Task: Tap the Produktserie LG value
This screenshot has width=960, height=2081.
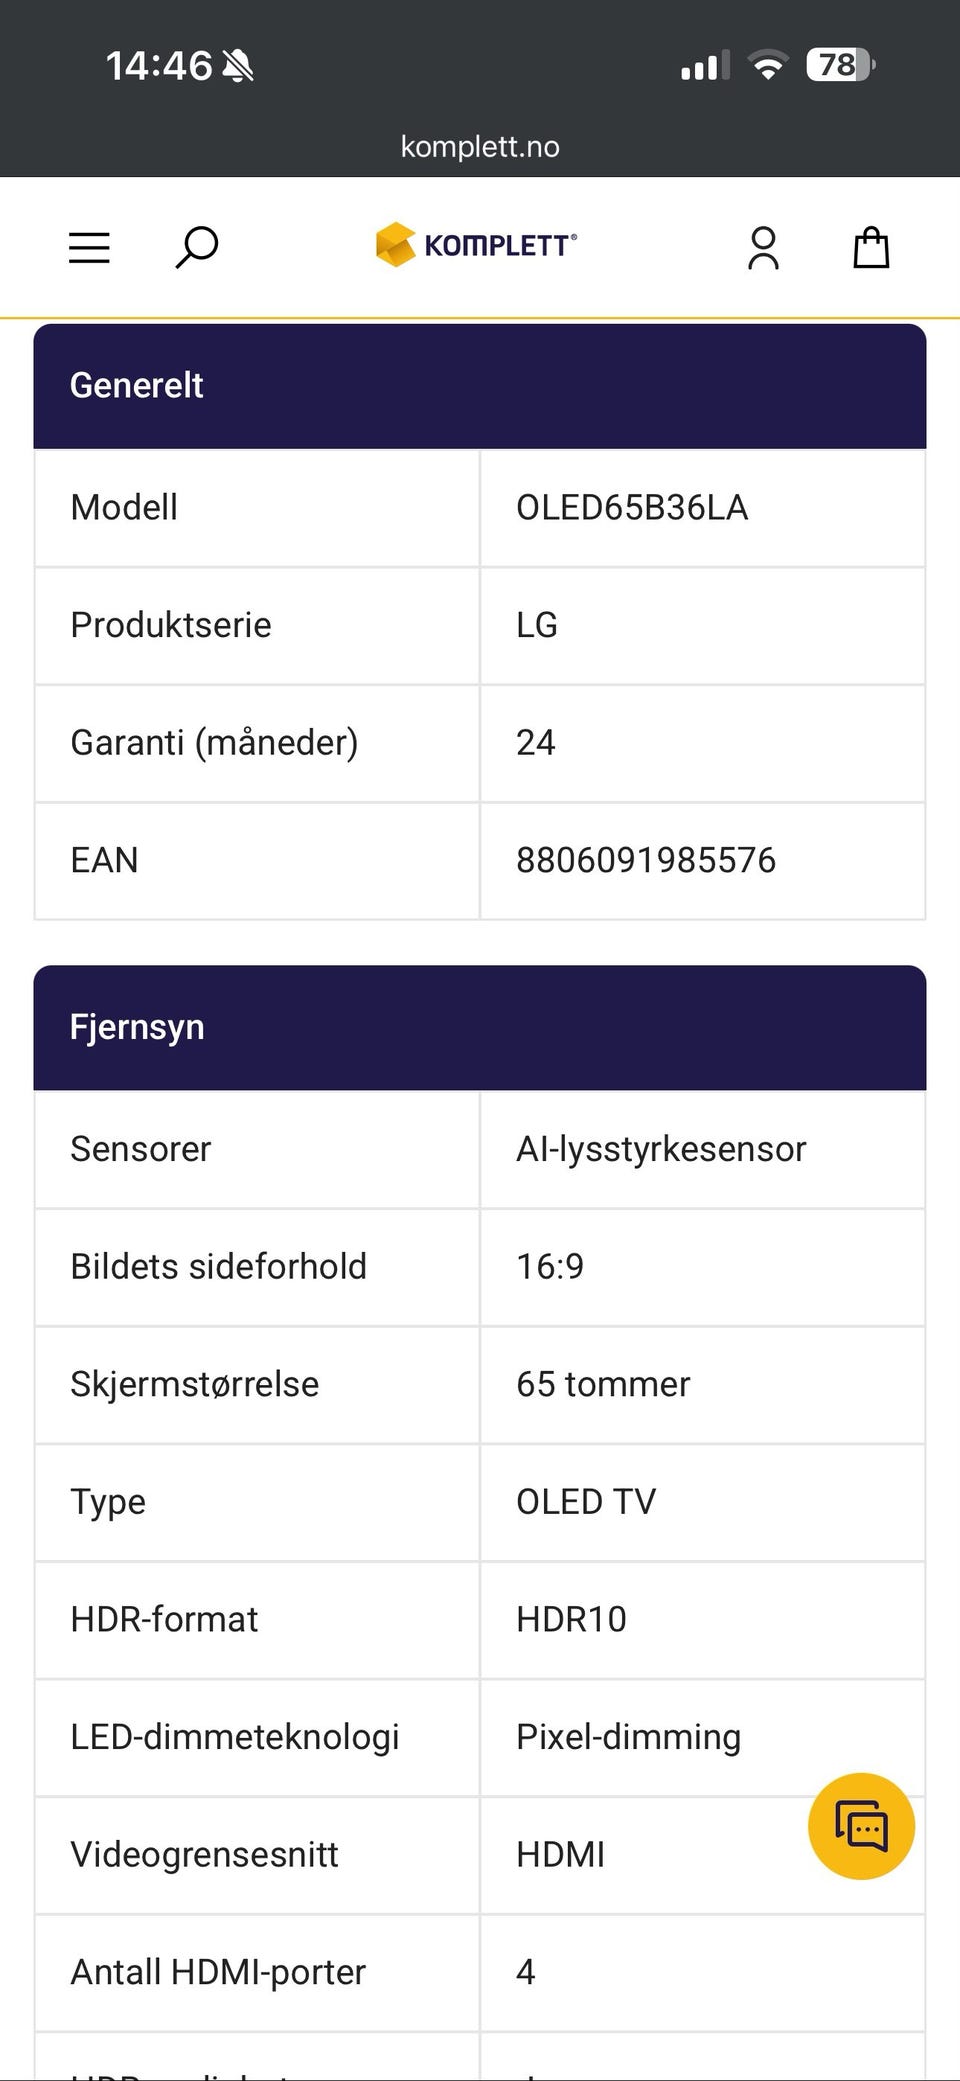Action: [537, 625]
